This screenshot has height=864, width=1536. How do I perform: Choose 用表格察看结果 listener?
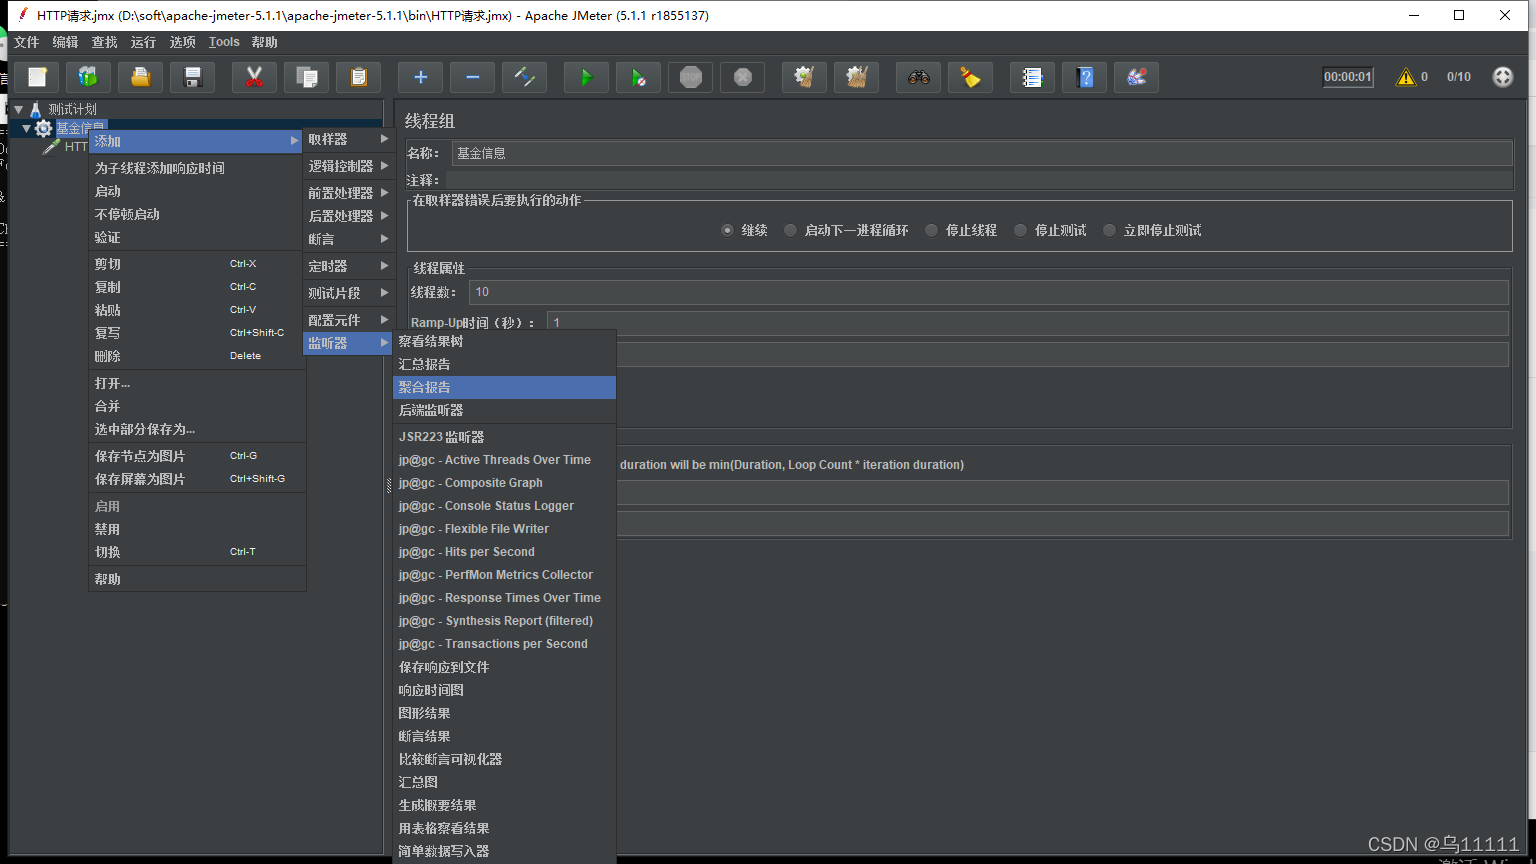pyautogui.click(x=504, y=828)
